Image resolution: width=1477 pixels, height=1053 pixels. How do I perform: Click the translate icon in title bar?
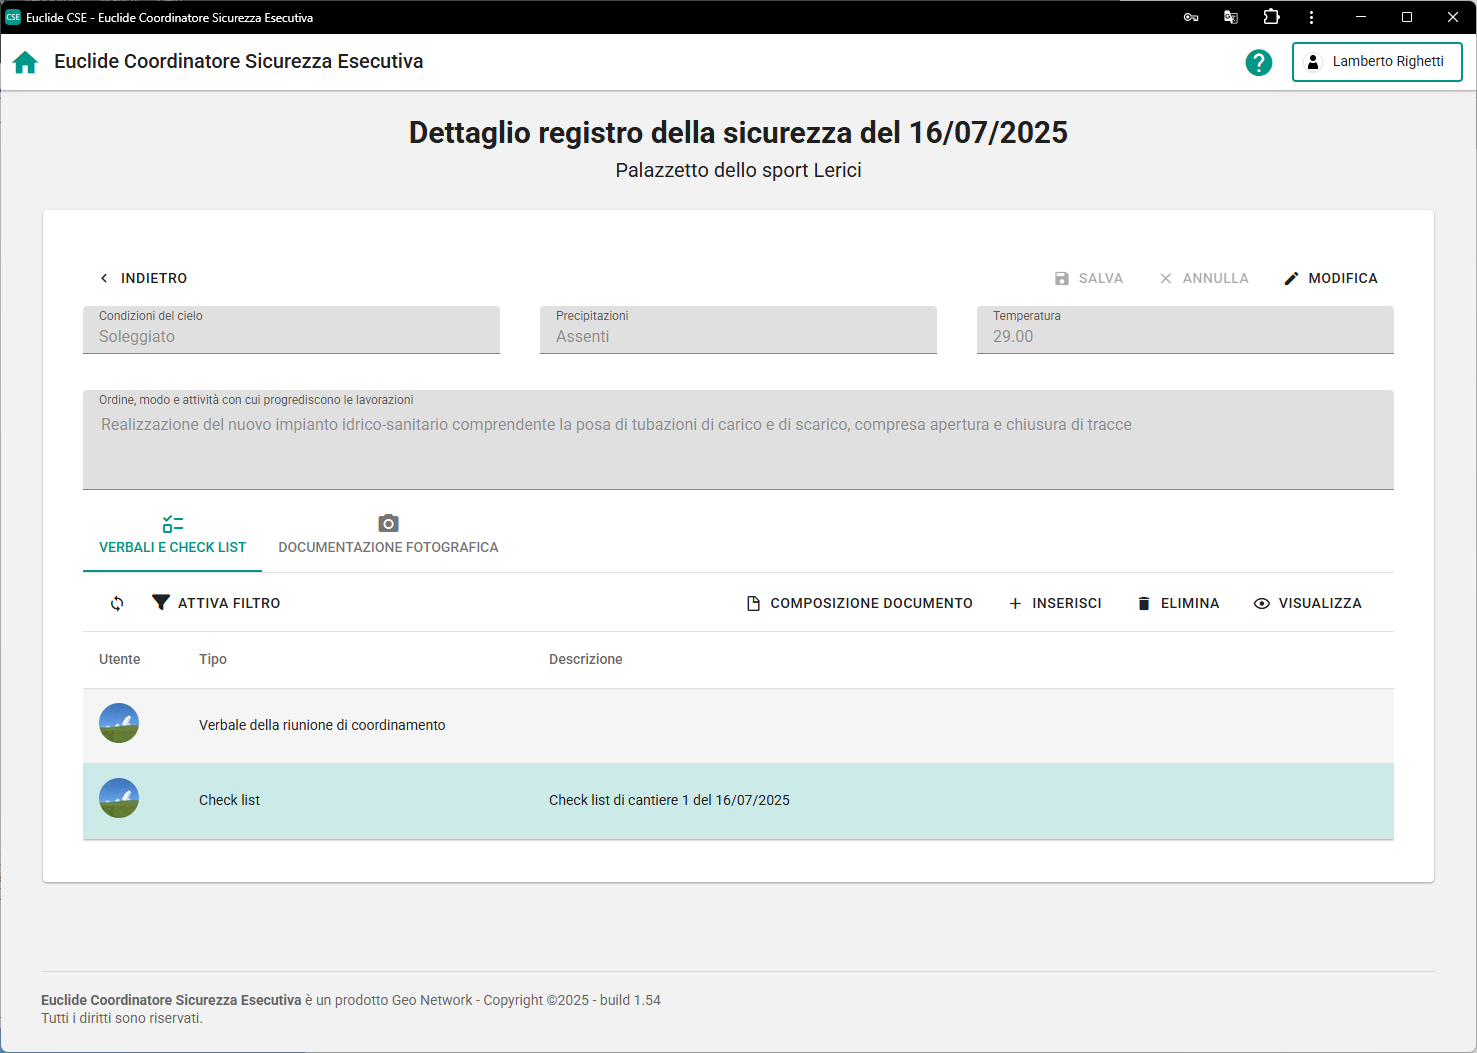click(x=1231, y=17)
